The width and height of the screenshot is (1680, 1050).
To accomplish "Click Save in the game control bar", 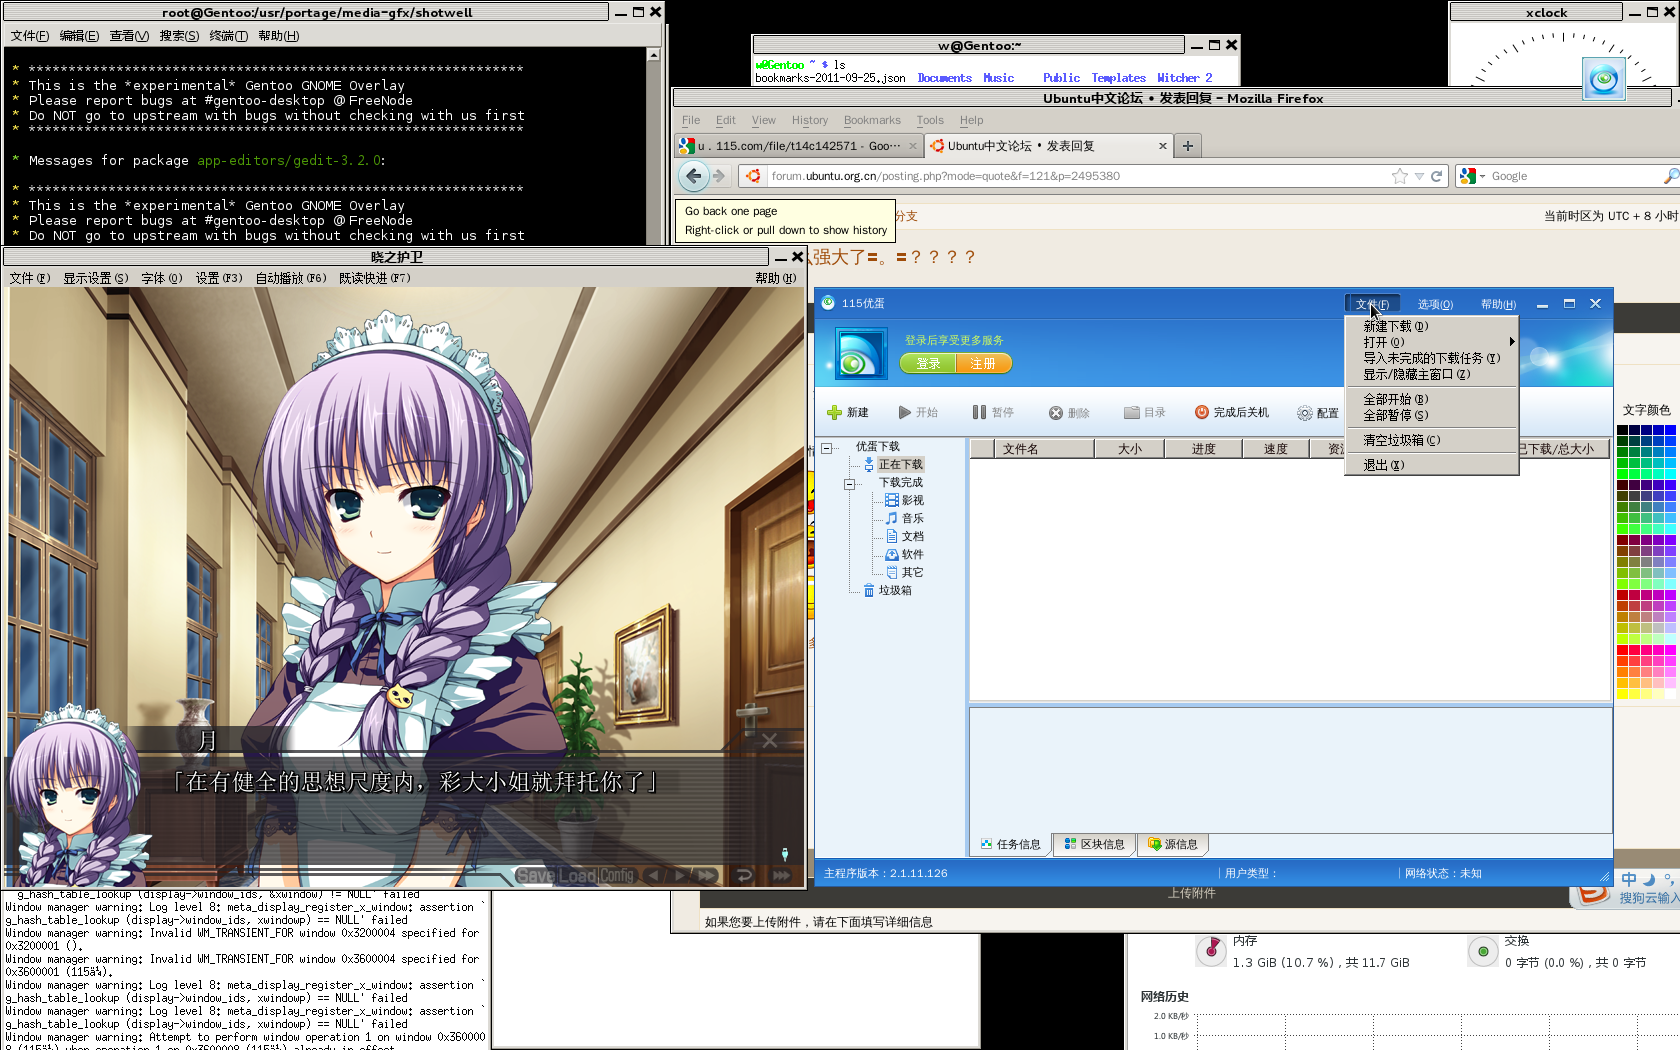I will click(535, 876).
